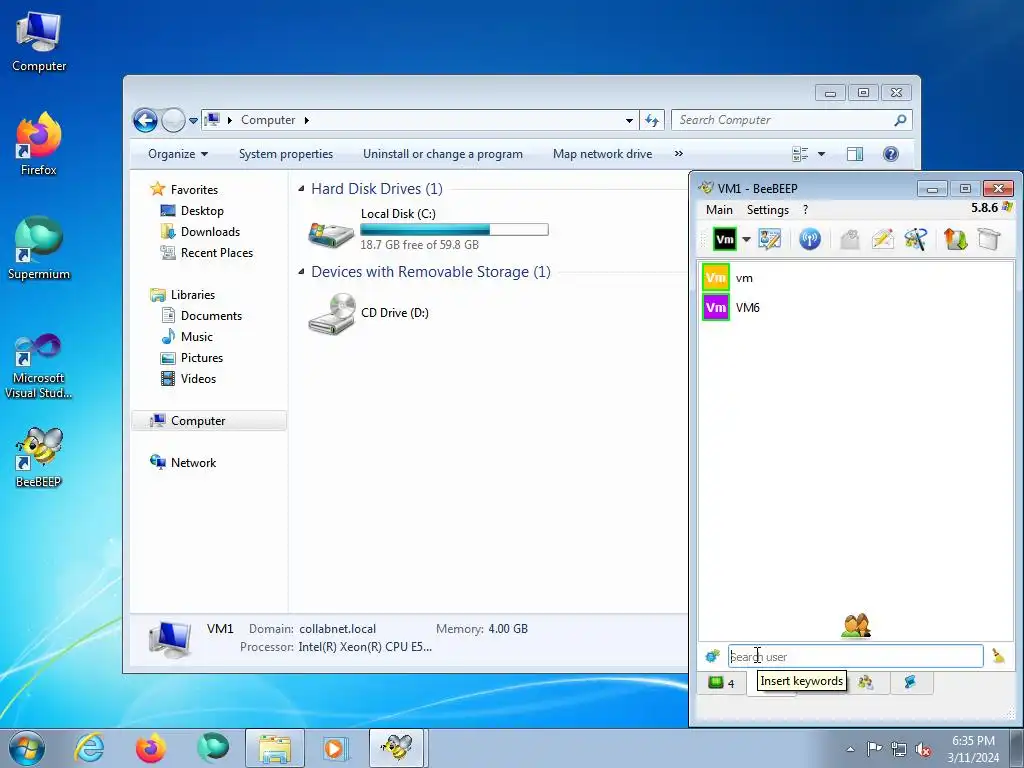Select Recent Places in navigation pane
The width and height of the screenshot is (1024, 768).
[217, 253]
